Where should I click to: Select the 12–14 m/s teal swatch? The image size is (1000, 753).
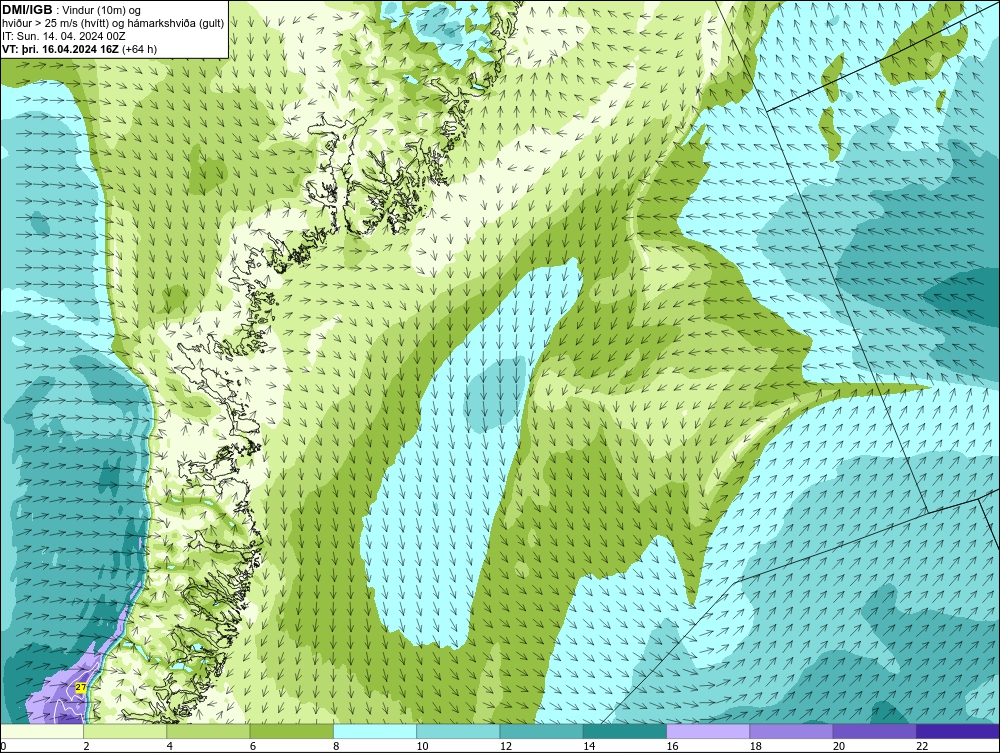541,731
